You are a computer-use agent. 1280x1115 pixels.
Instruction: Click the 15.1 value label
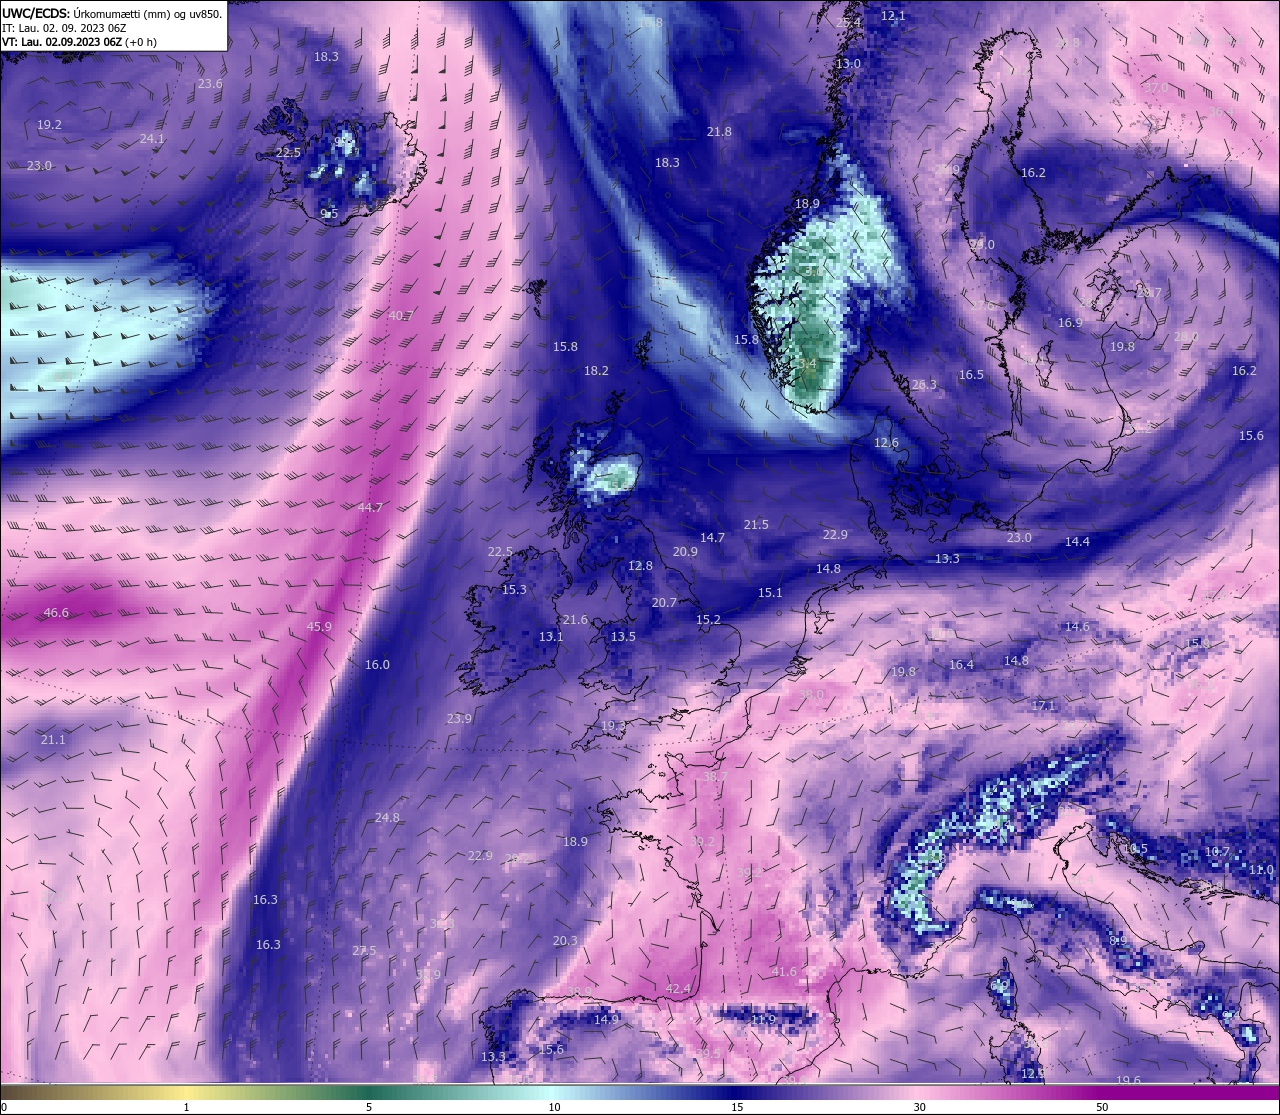pos(770,593)
